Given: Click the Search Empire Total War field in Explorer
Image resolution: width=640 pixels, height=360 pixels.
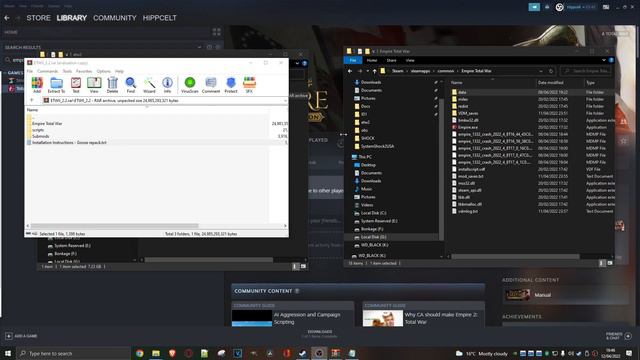Looking at the screenshot, I should [587, 71].
